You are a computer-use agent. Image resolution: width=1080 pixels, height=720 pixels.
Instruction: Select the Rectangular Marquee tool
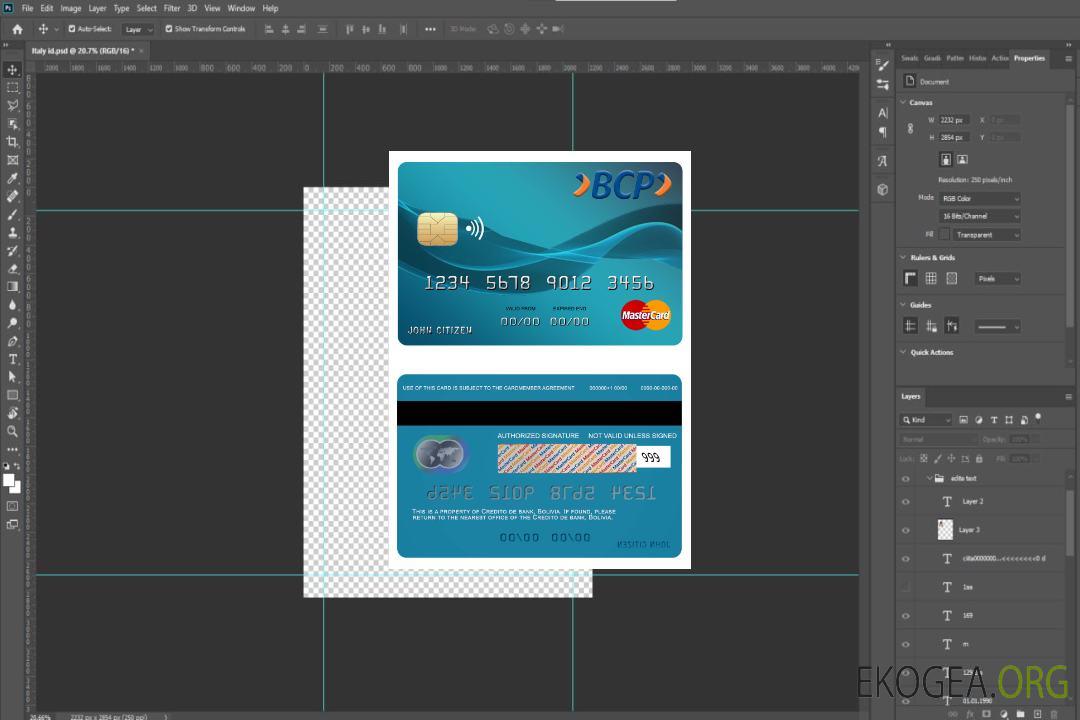(12, 88)
